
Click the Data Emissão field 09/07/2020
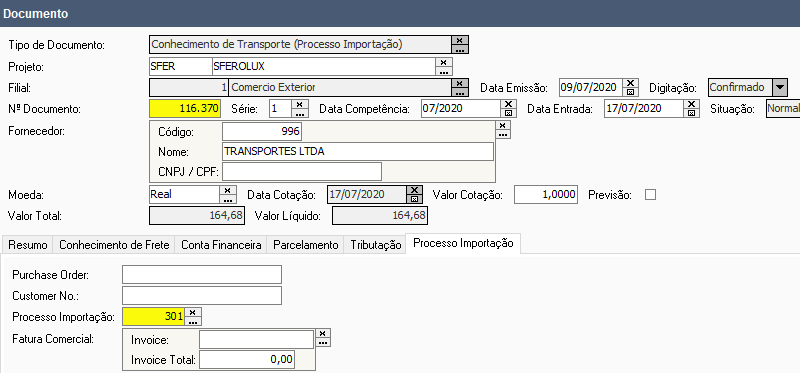[592, 87]
